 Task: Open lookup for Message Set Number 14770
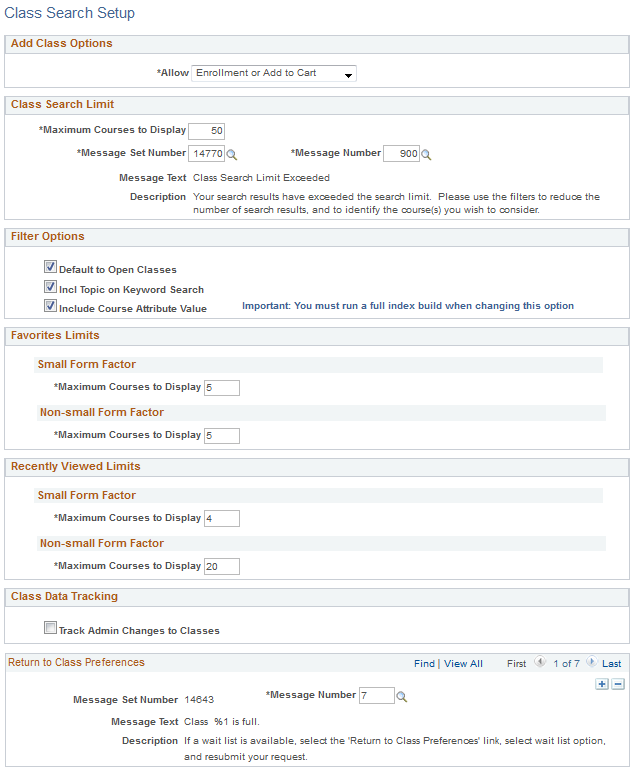231,155
